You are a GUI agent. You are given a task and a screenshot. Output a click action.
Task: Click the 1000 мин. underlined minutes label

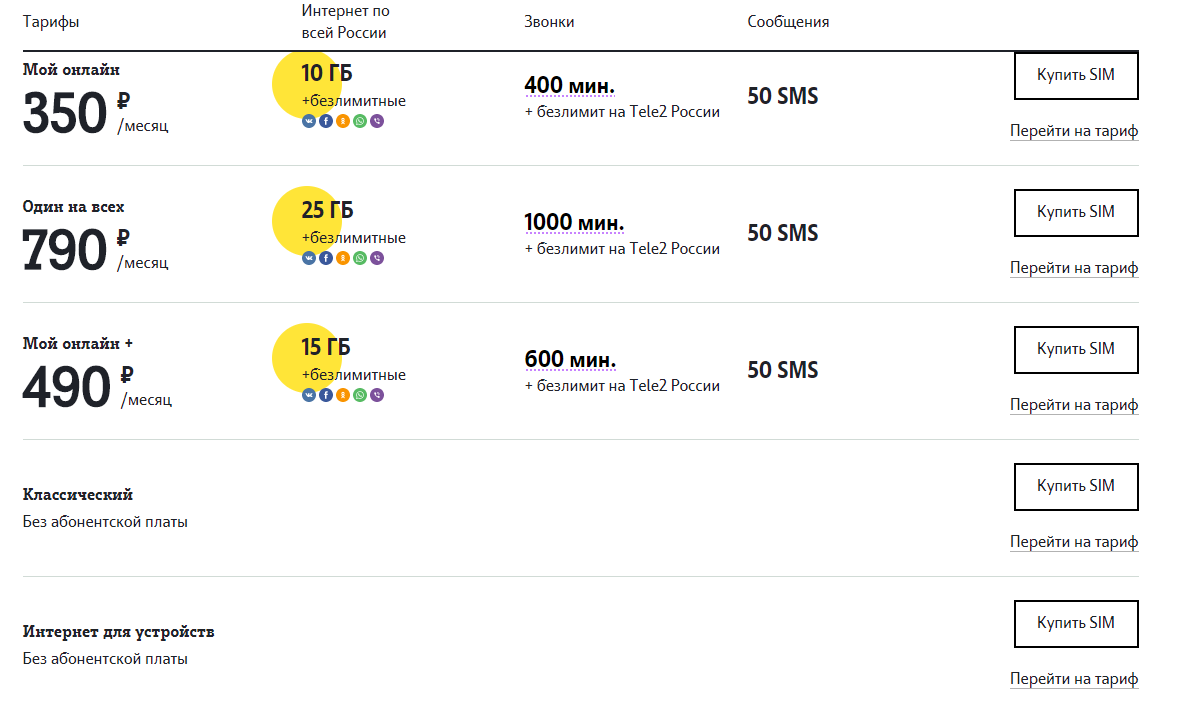click(574, 223)
